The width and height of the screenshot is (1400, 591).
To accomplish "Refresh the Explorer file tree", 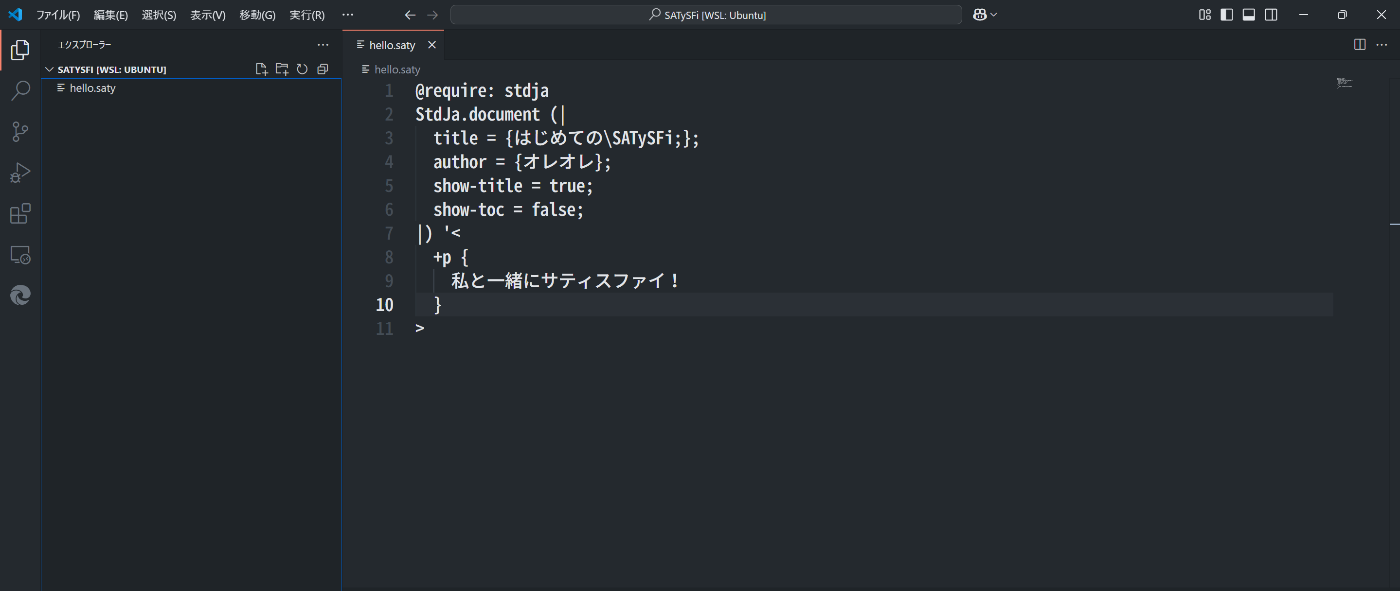I will point(302,69).
